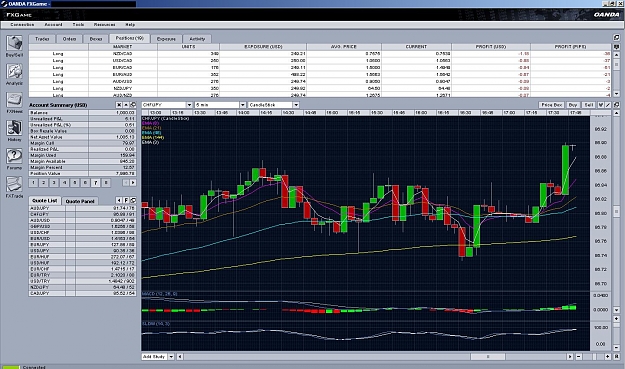This screenshot has height=369, width=625.
Task: Next chart layout page arrow
Action: 133,183
